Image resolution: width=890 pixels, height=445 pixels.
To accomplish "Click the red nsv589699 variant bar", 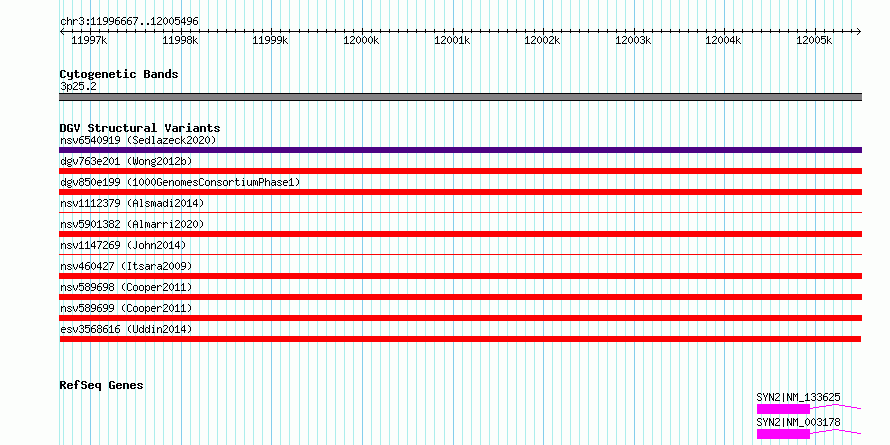I will click(460, 318).
